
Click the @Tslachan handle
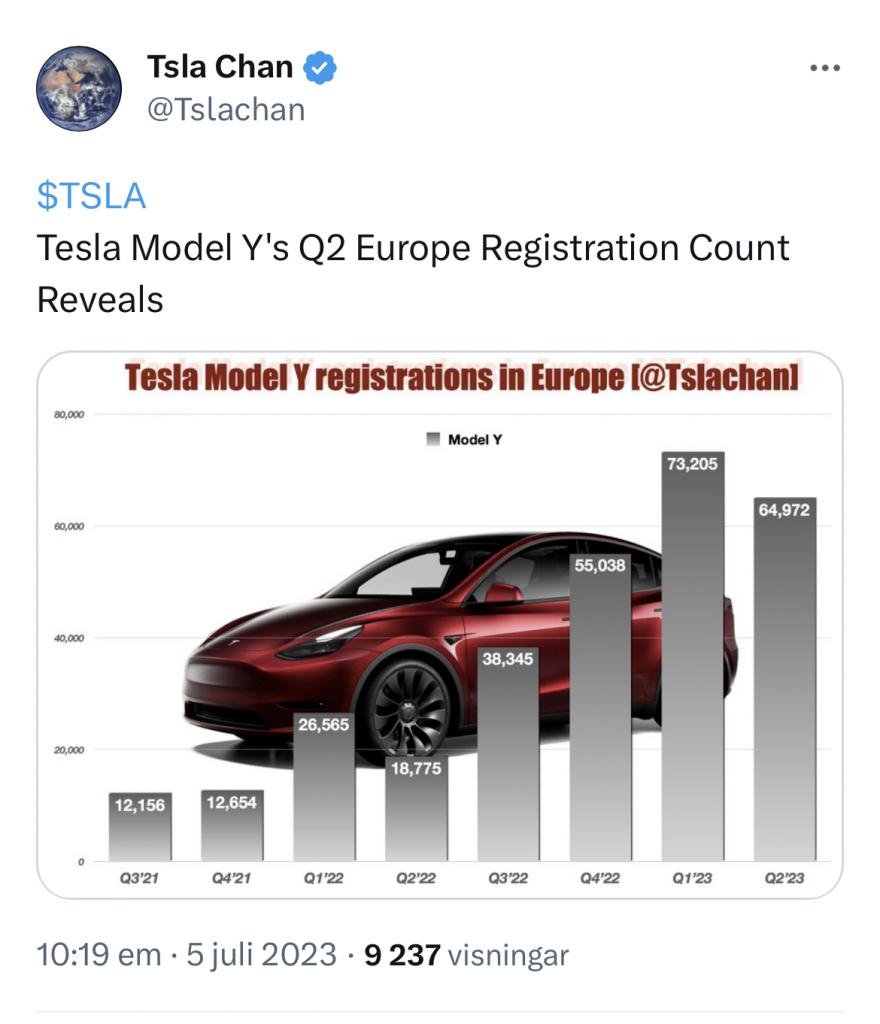pos(226,110)
